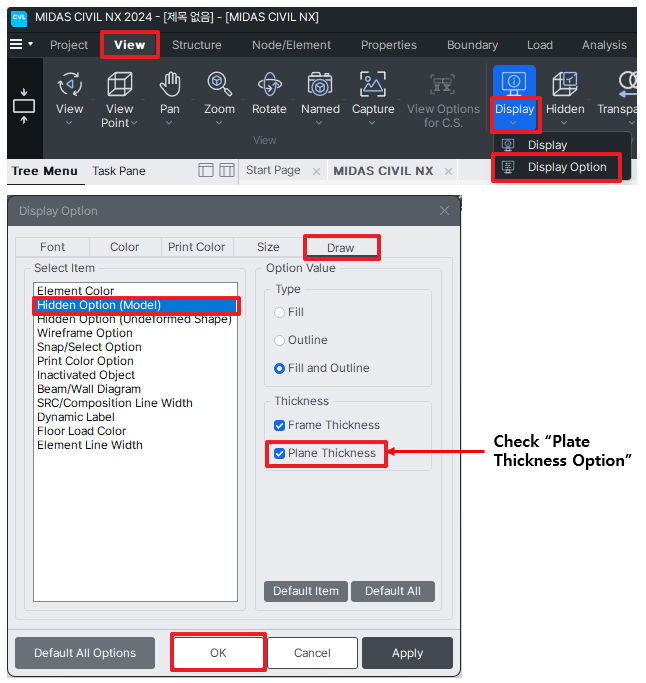Close the Display Option dialog
646x683 pixels.
point(444,211)
